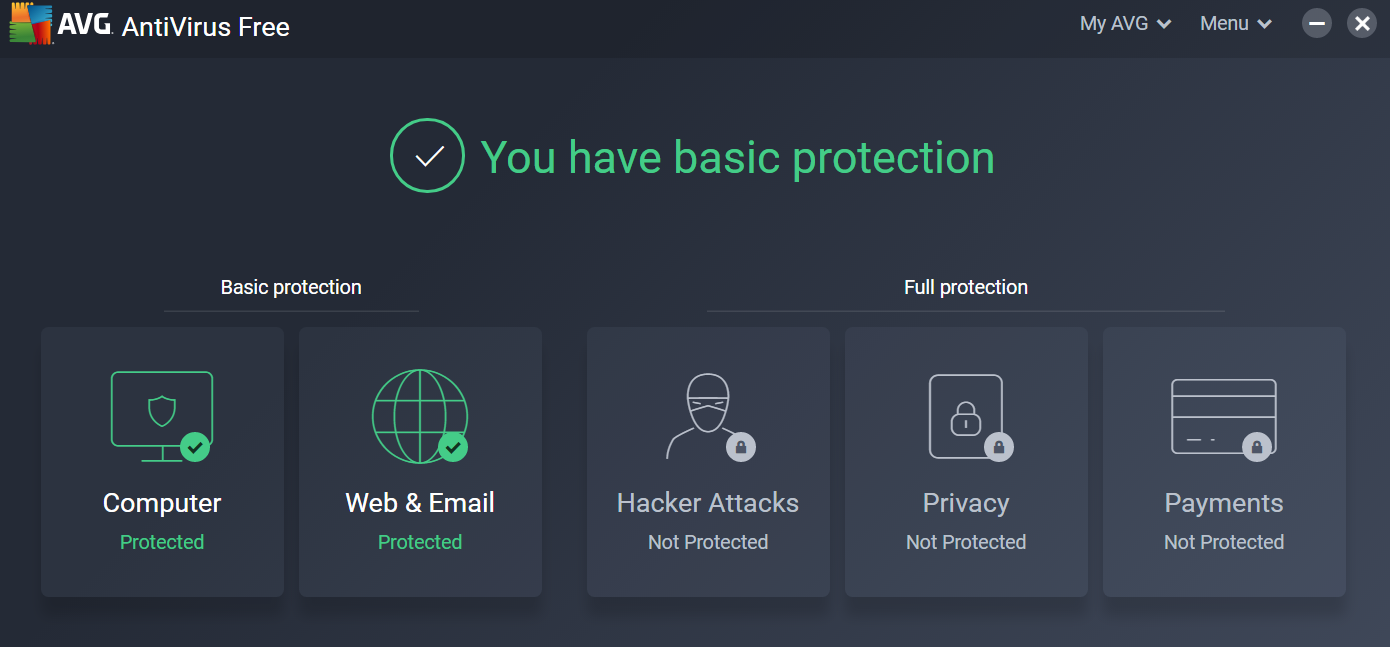The height and width of the screenshot is (647, 1390).
Task: Click the large green checkmark status circle
Action: [x=427, y=155]
